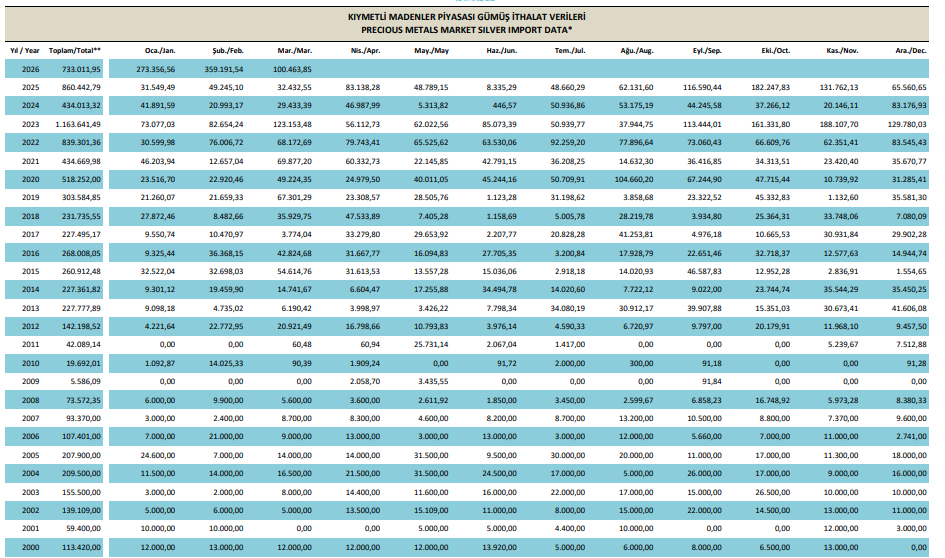945x558 pixels.
Task: Click the 2024 June value 446,57
Action: point(502,106)
